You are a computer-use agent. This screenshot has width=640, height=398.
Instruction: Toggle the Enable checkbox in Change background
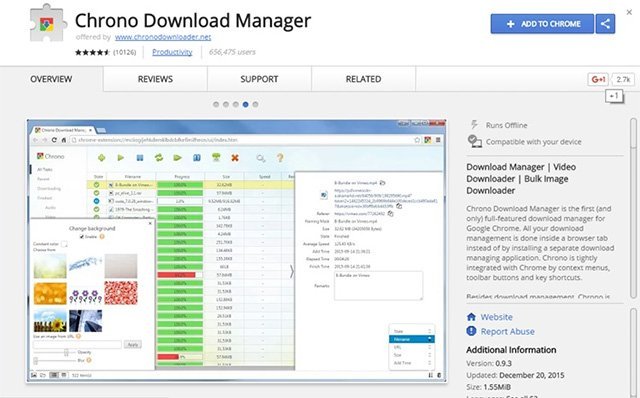82,237
